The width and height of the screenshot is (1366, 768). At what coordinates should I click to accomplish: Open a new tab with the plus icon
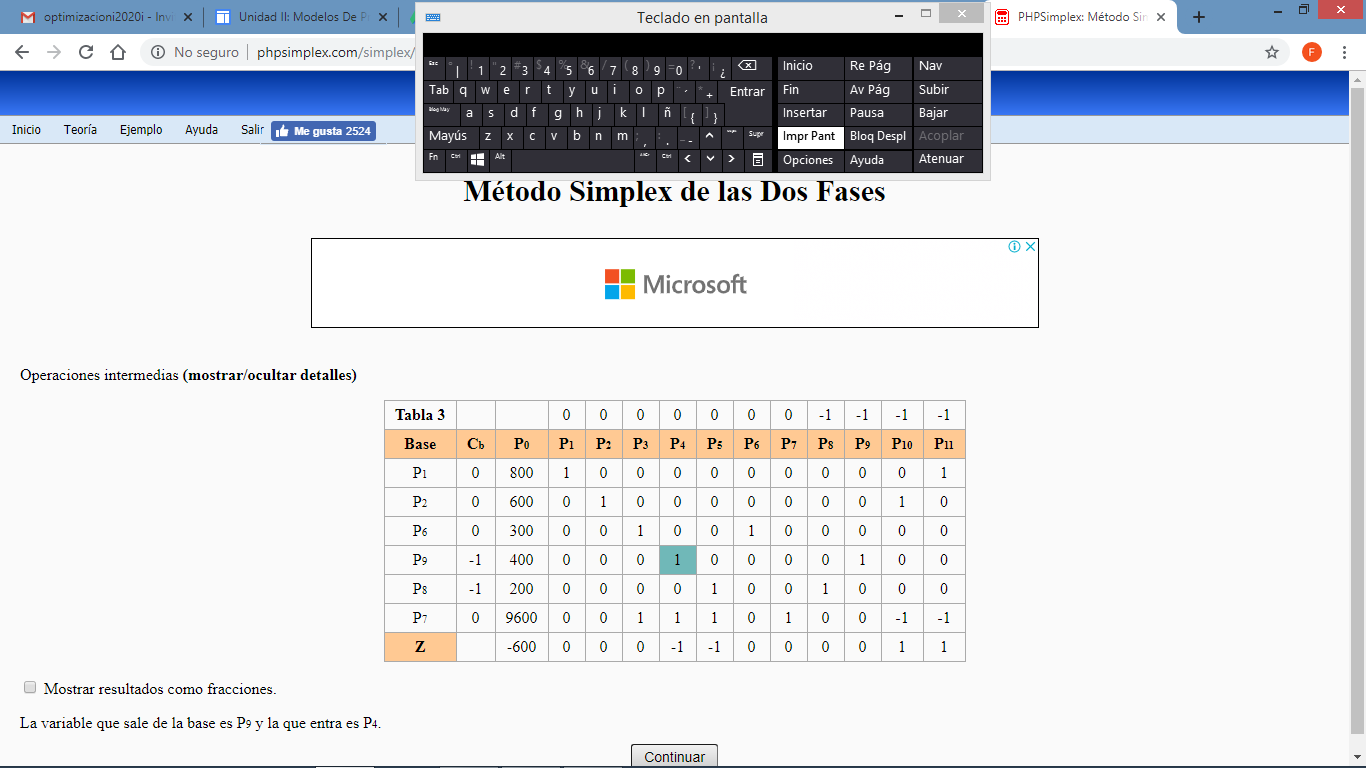pyautogui.click(x=1199, y=17)
